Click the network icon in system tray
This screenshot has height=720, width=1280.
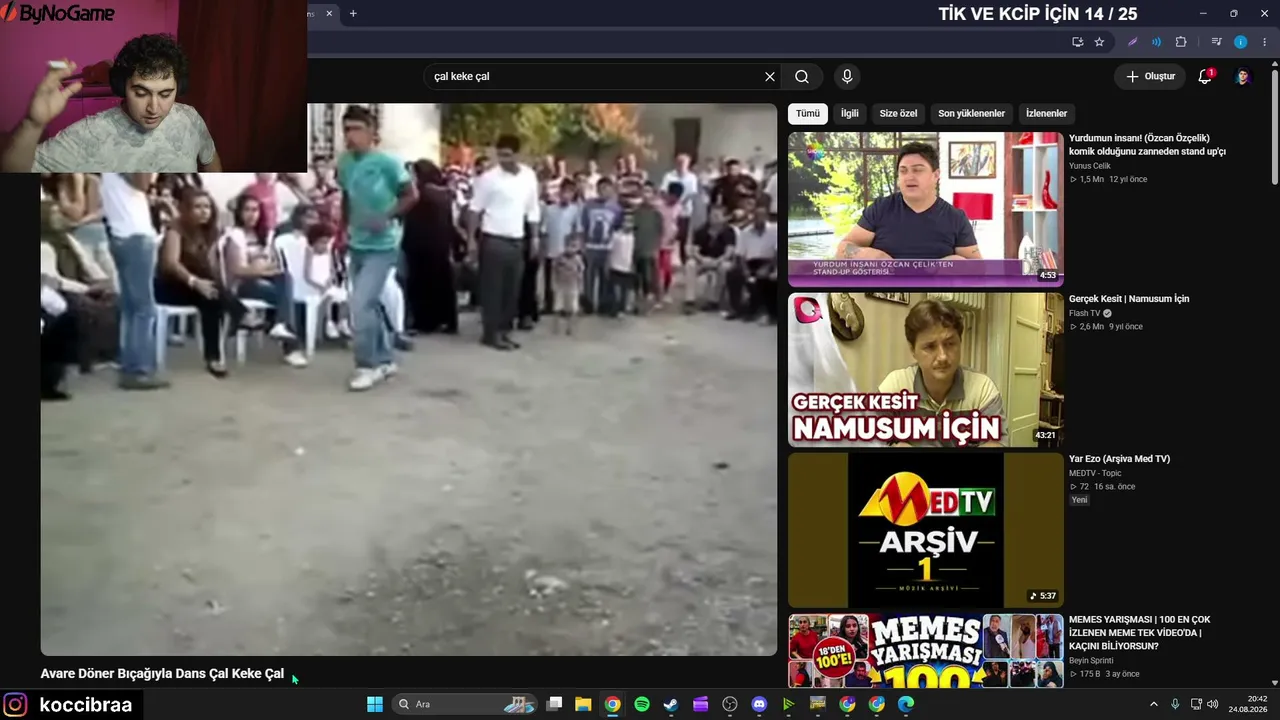click(x=1196, y=704)
